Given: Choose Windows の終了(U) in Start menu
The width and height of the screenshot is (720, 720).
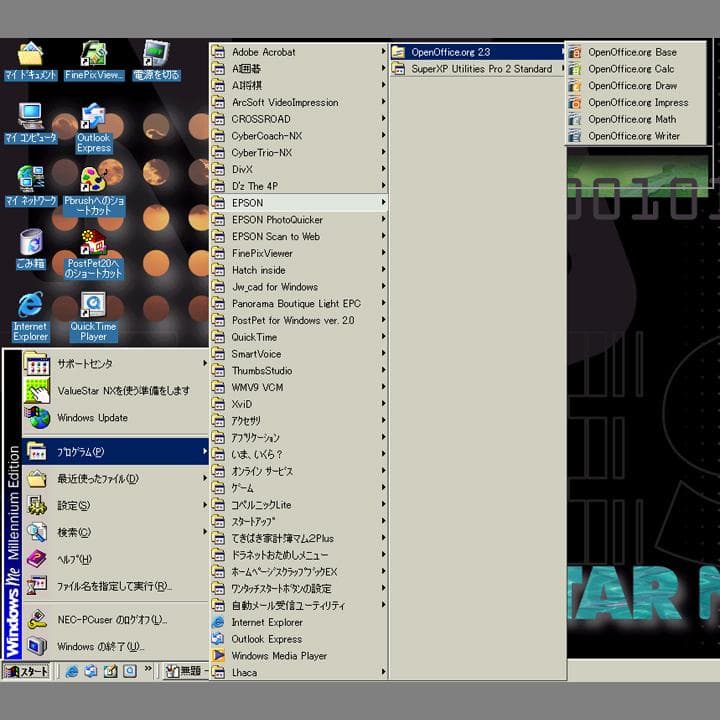Looking at the screenshot, I should click(x=115, y=647).
